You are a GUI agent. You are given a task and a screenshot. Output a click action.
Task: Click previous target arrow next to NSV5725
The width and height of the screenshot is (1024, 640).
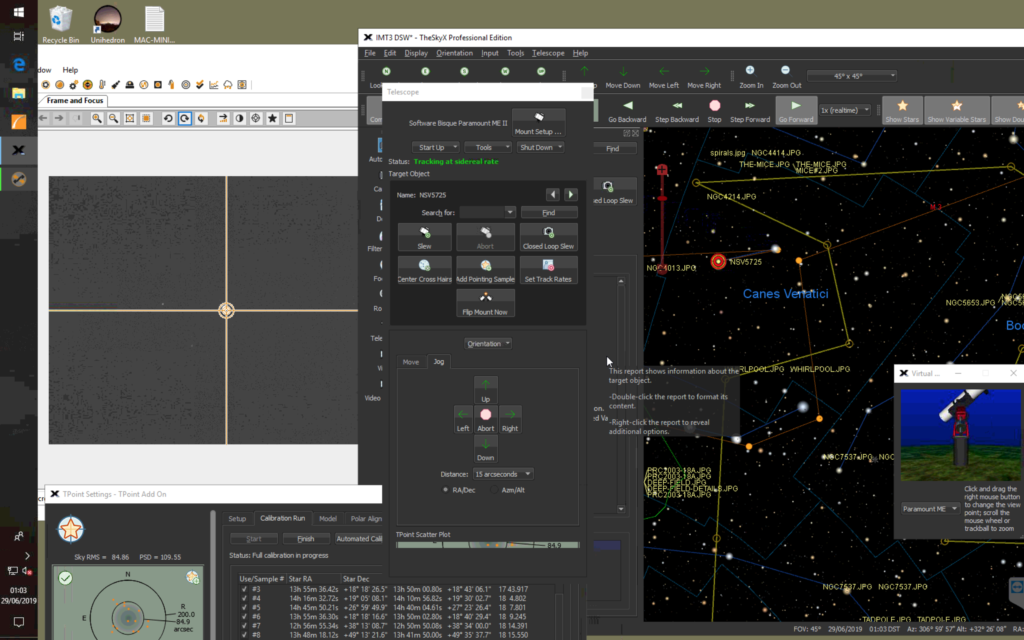point(552,195)
